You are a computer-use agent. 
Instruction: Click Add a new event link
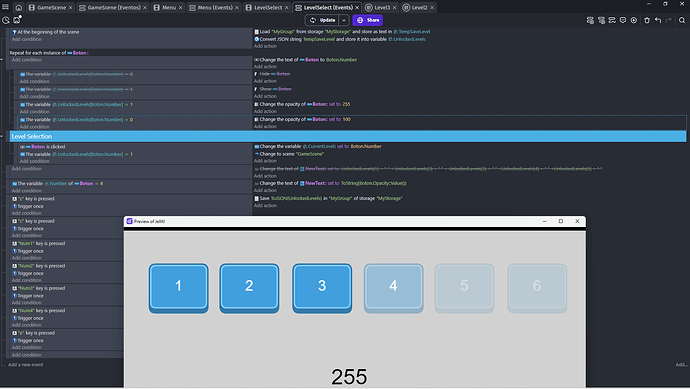point(26,364)
